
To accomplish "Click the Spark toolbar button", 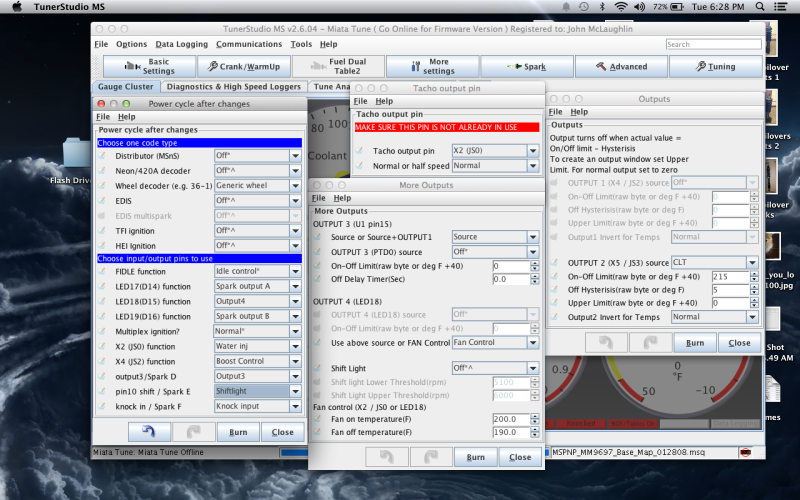I will 527,67.
